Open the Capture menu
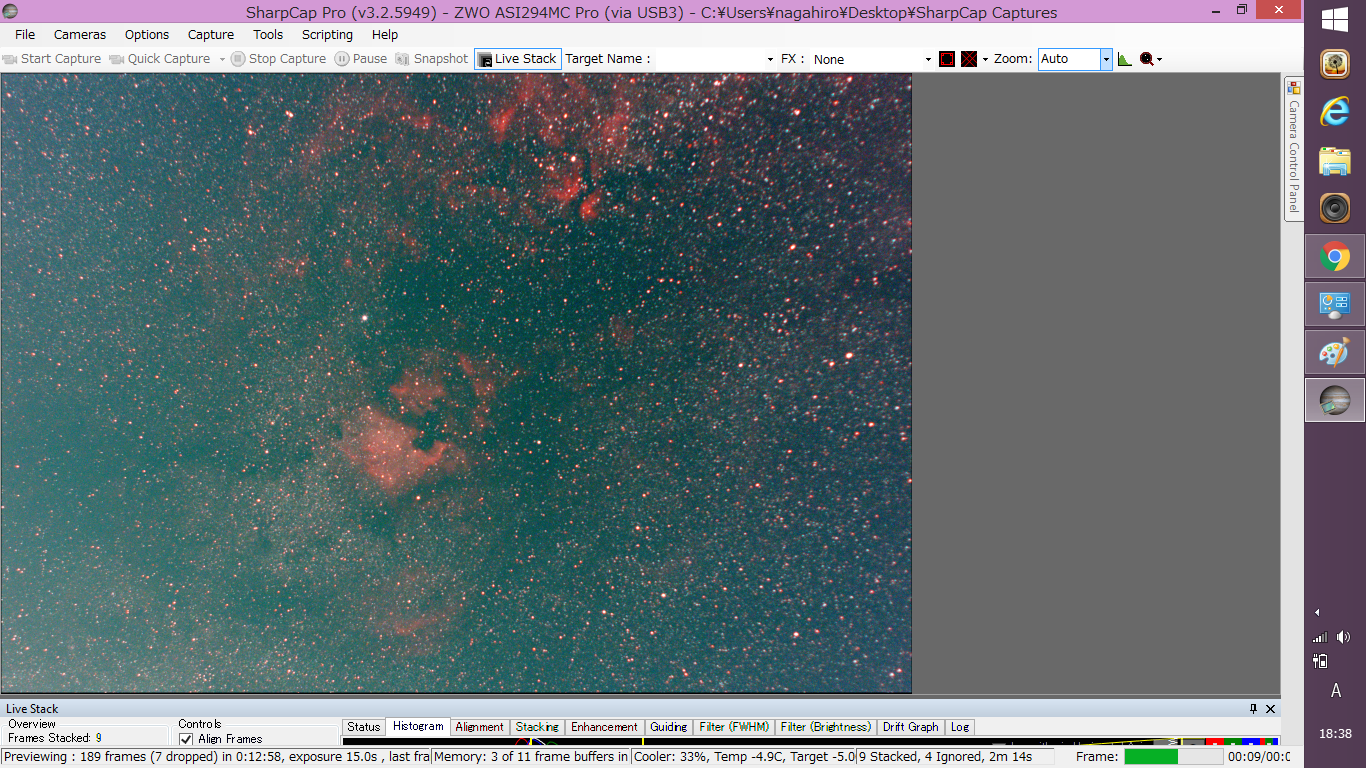The image size is (1366, 768). click(x=211, y=34)
